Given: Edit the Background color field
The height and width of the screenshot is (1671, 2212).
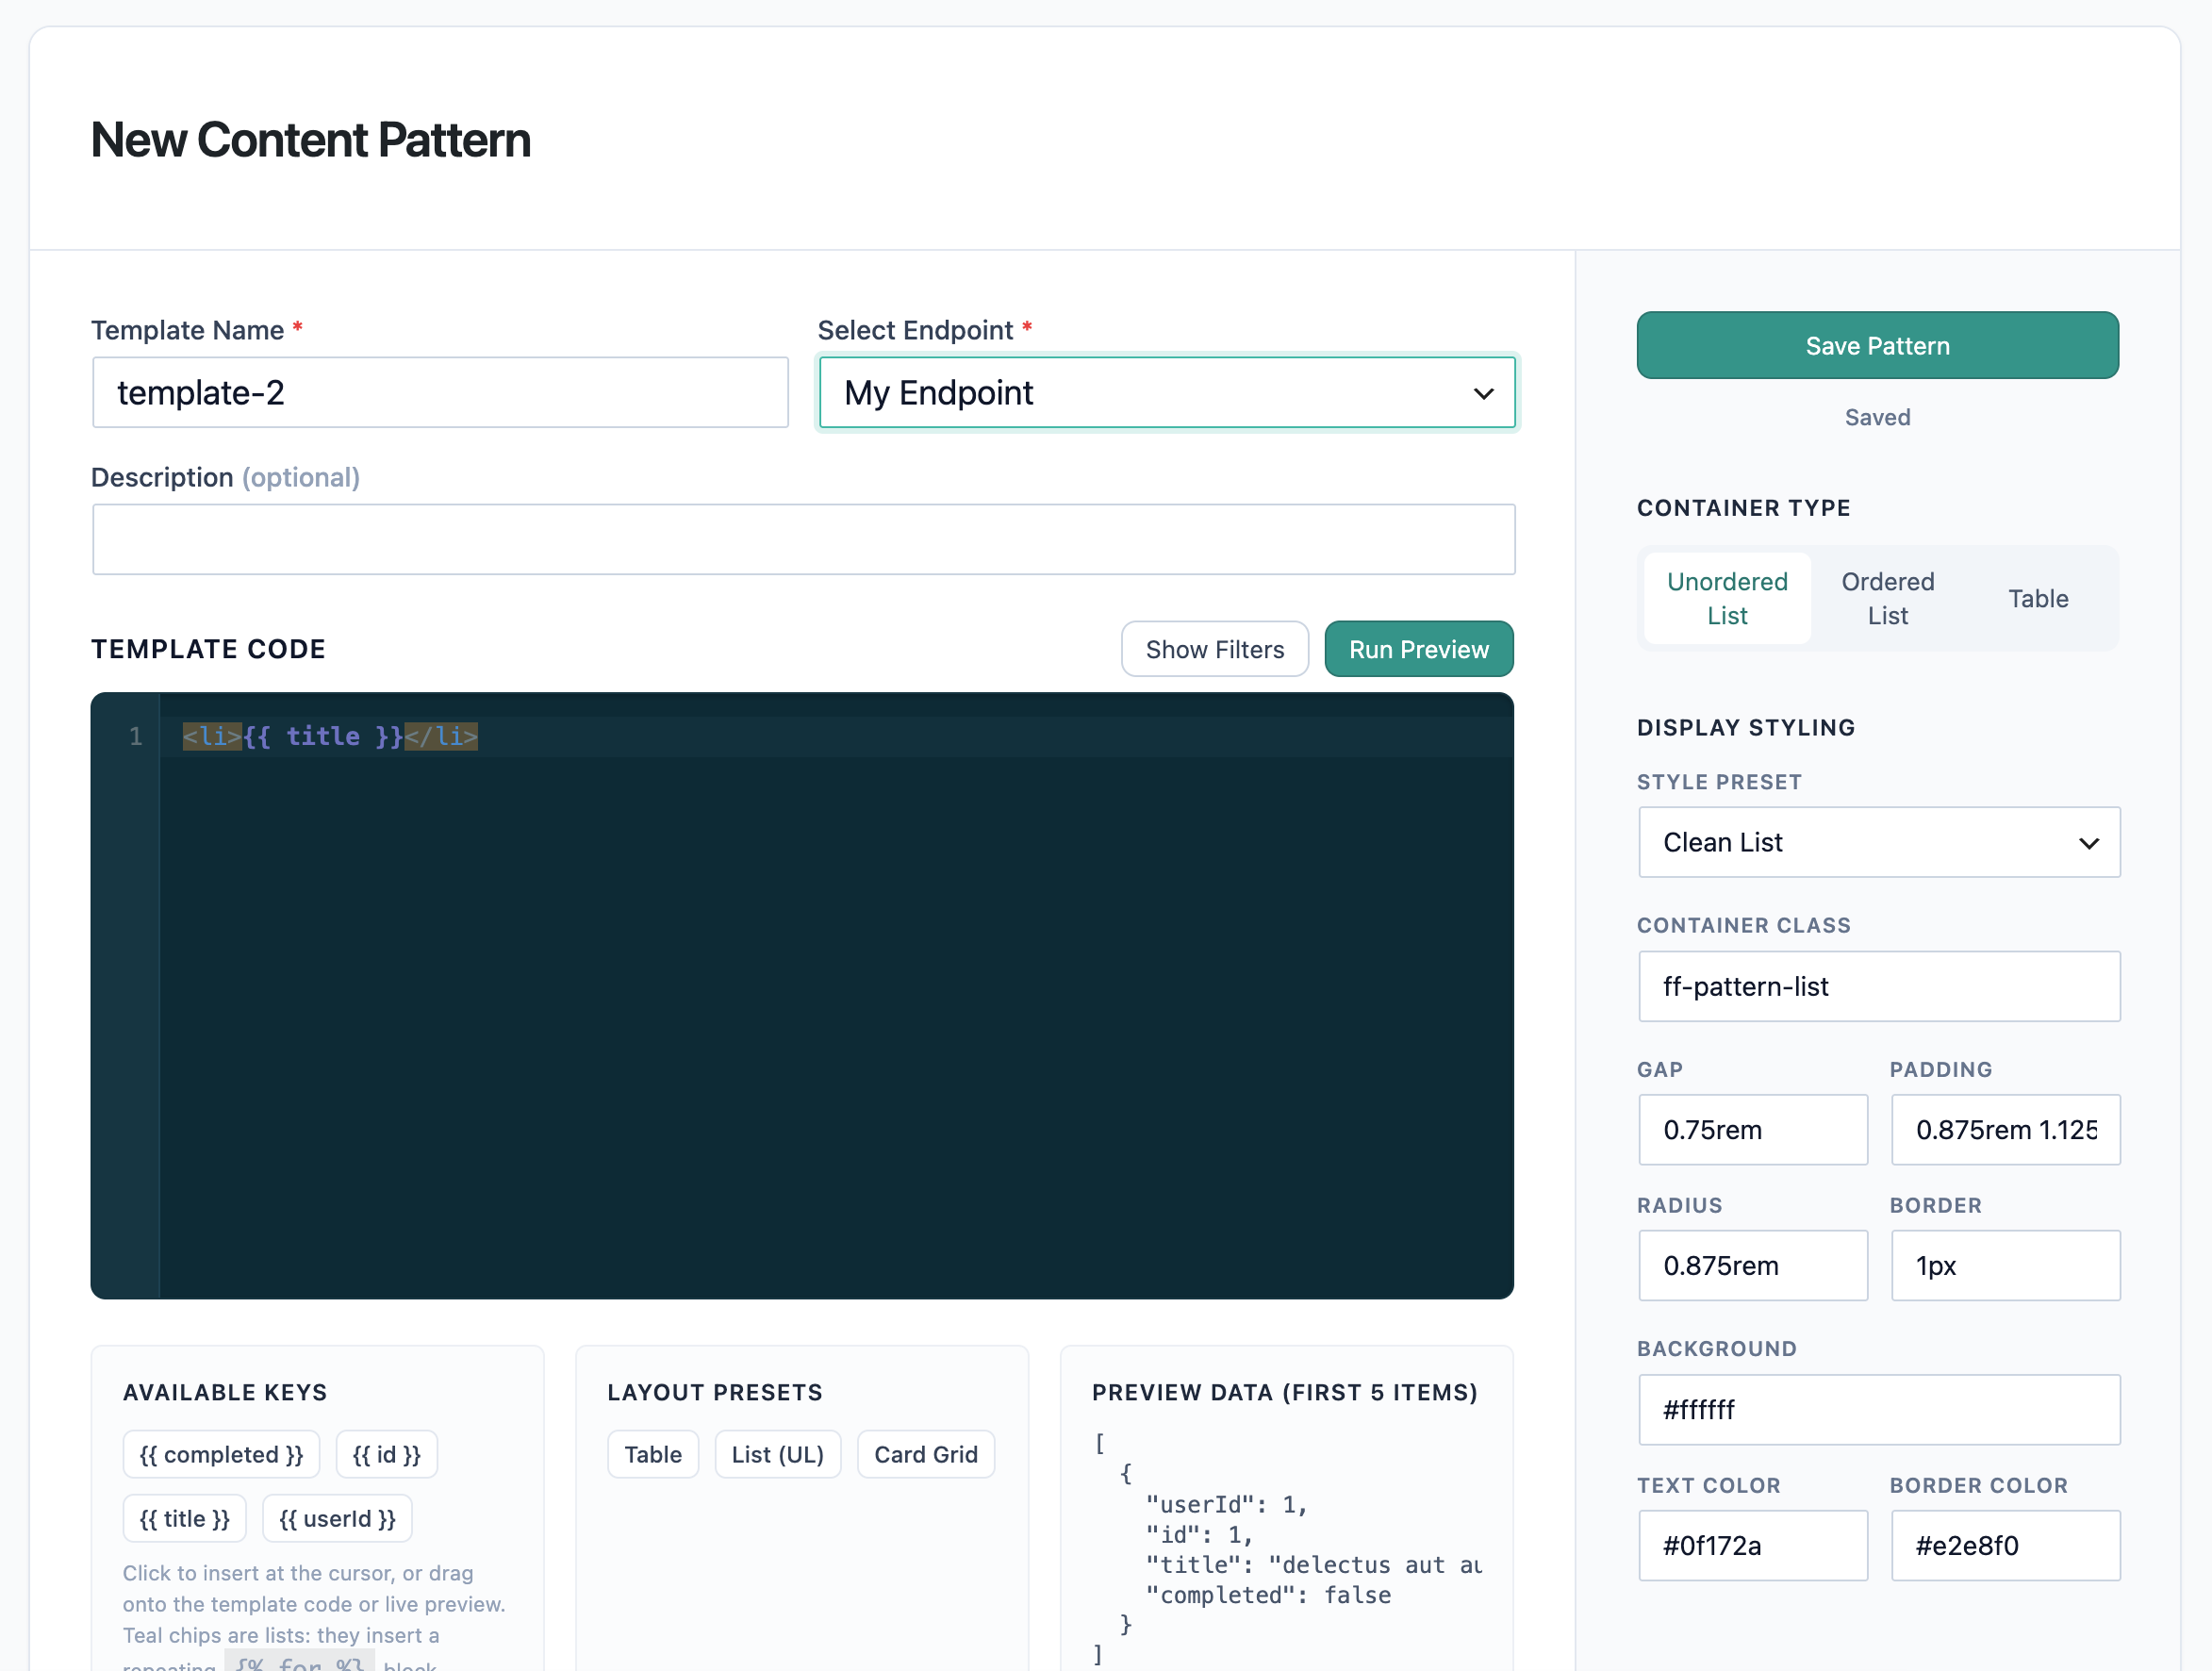Looking at the screenshot, I should [1878, 1409].
